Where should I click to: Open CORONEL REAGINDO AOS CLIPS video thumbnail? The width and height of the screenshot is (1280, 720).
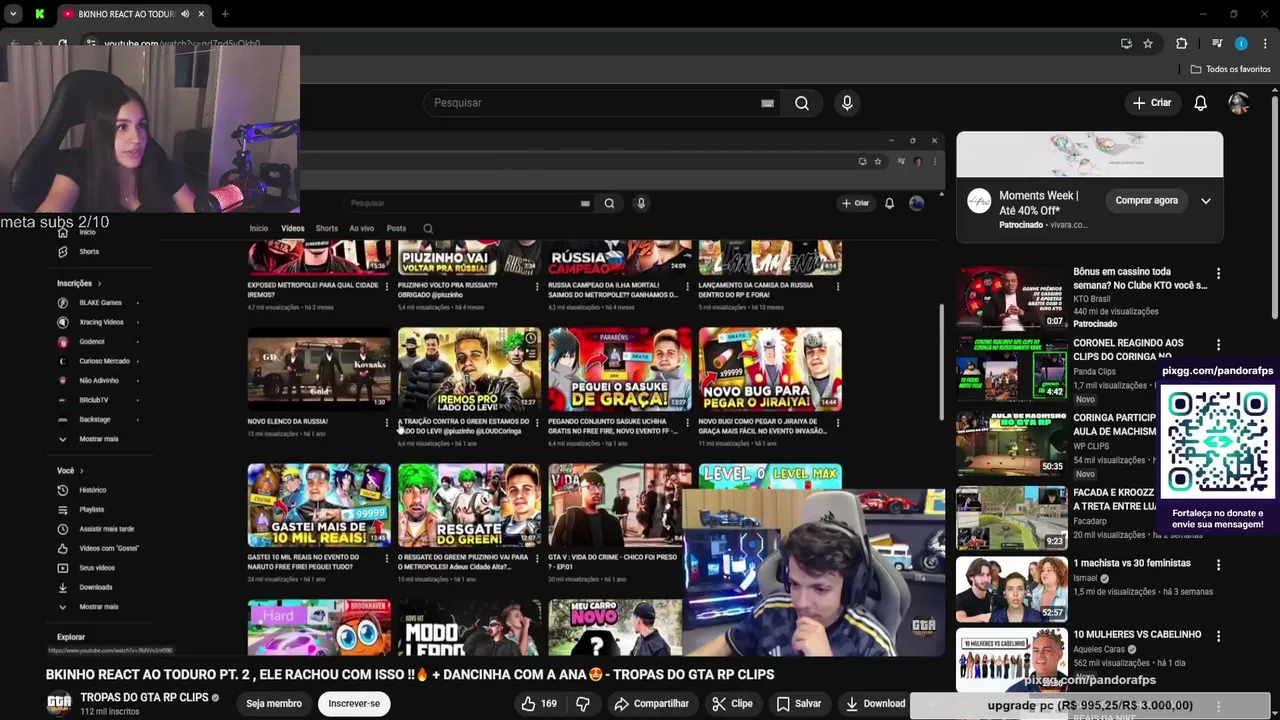pyautogui.click(x=1011, y=369)
